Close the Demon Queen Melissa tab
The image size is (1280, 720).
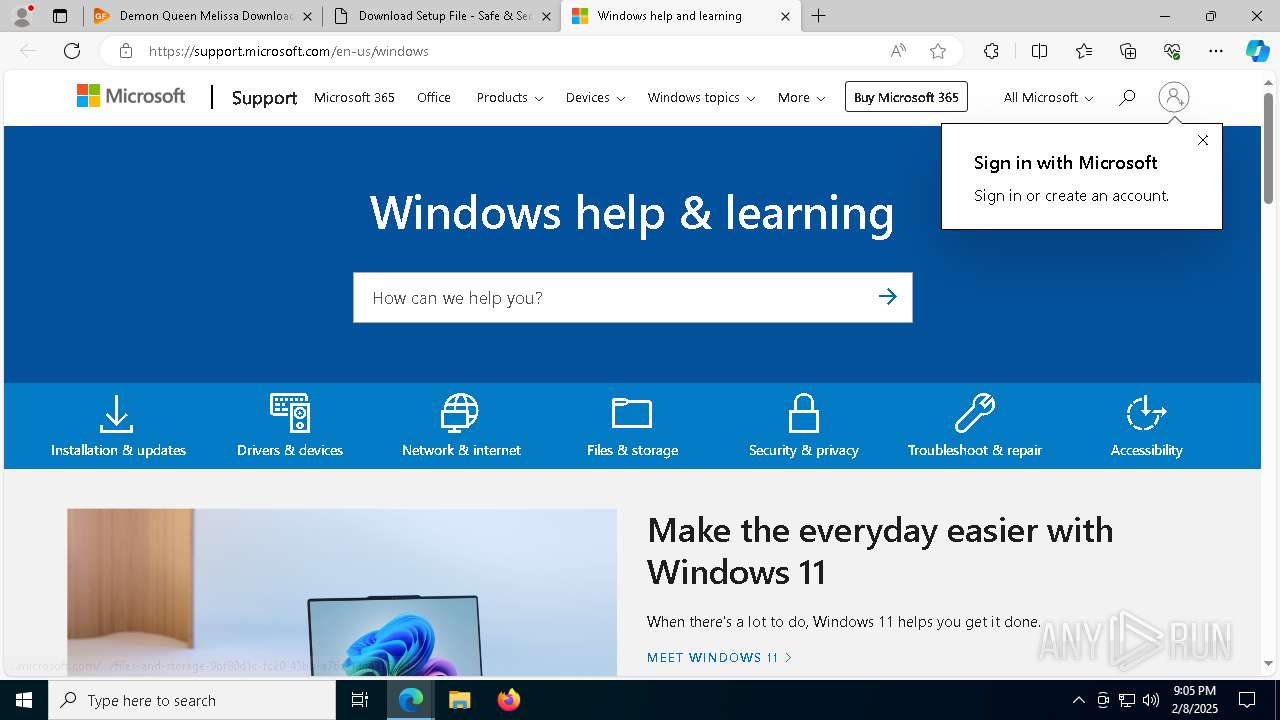tap(307, 16)
